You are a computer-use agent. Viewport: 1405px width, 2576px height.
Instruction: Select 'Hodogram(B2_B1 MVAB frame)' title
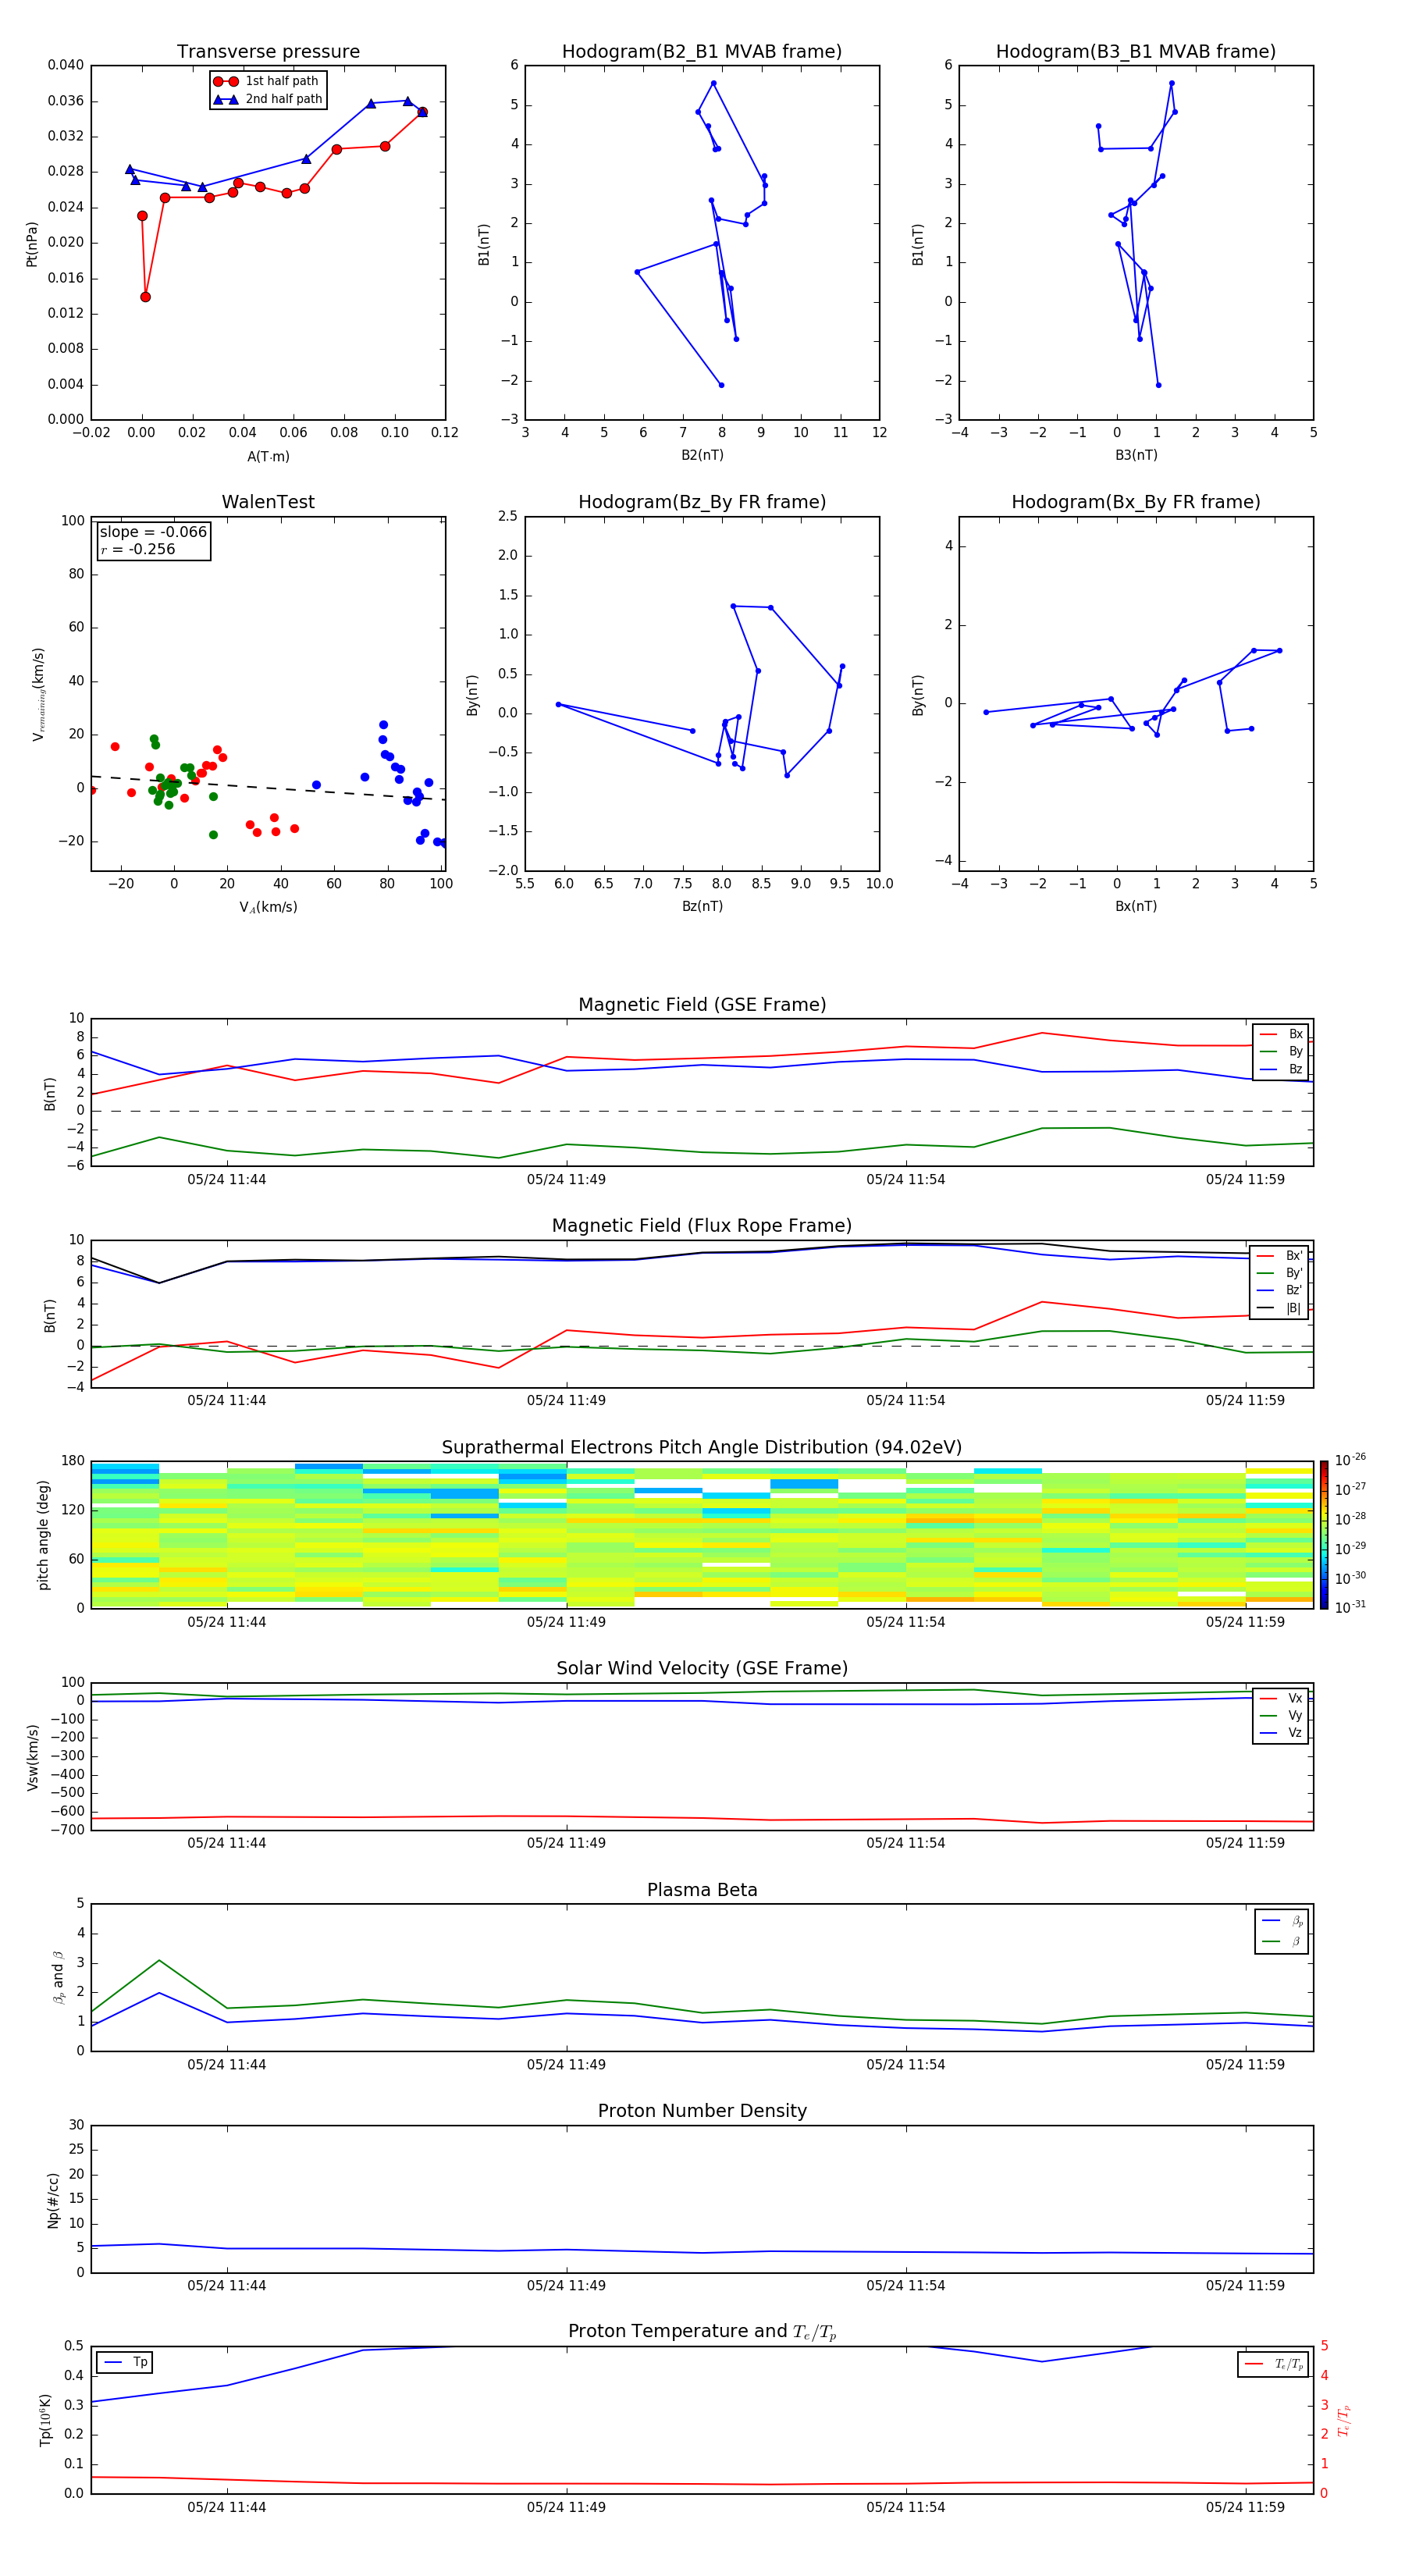click(x=702, y=52)
